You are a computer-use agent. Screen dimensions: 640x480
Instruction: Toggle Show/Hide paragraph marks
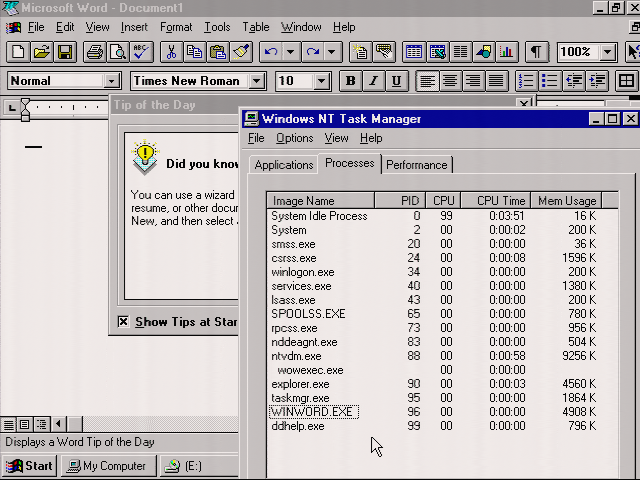click(x=536, y=52)
